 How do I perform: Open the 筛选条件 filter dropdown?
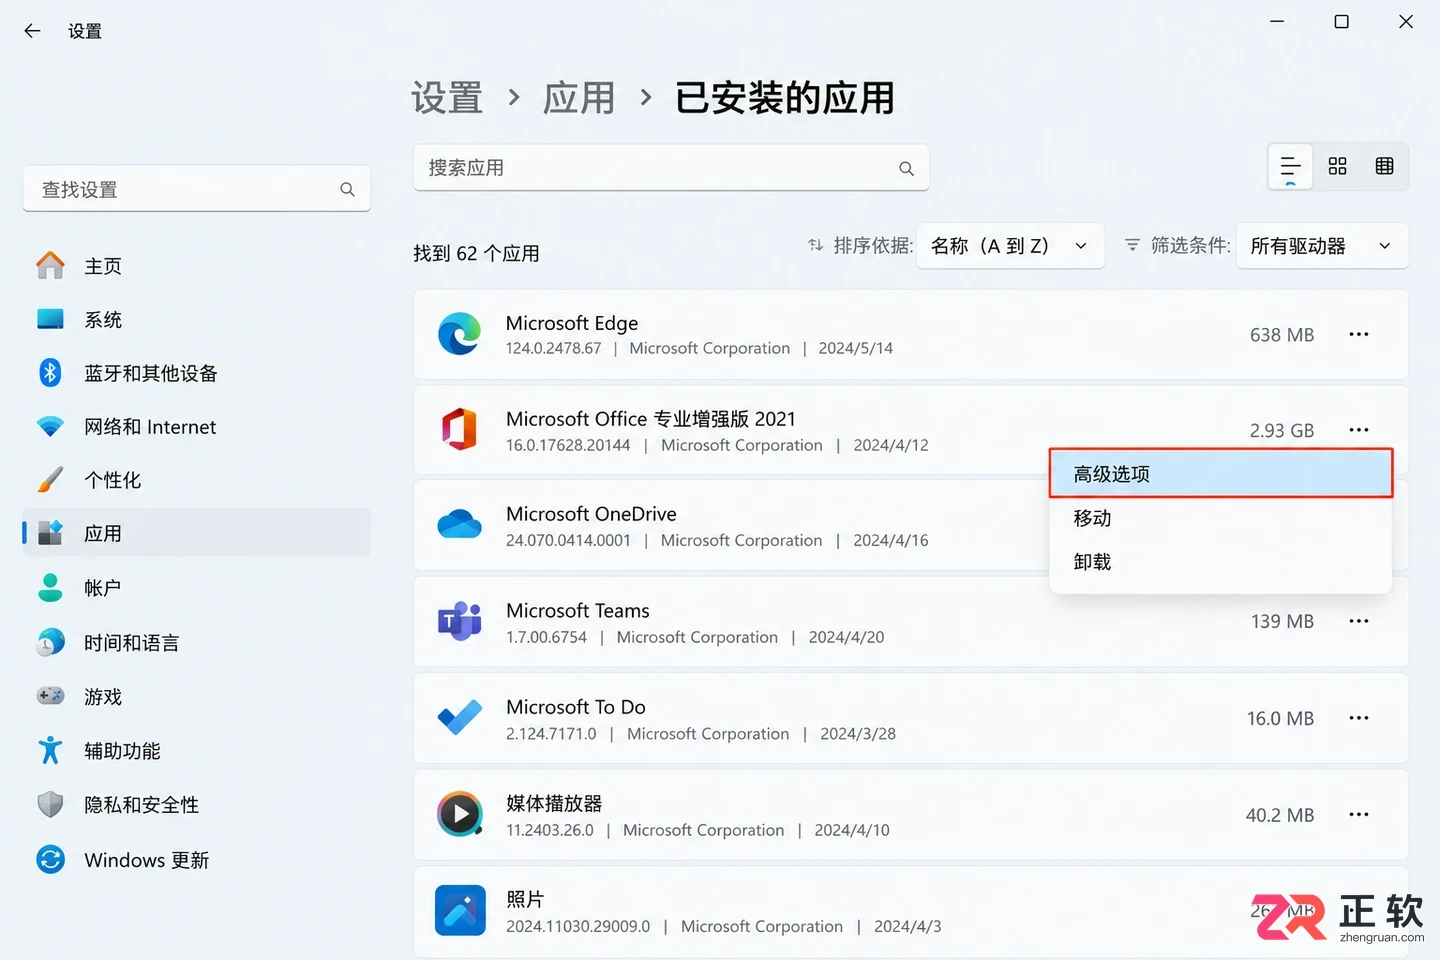point(1322,246)
